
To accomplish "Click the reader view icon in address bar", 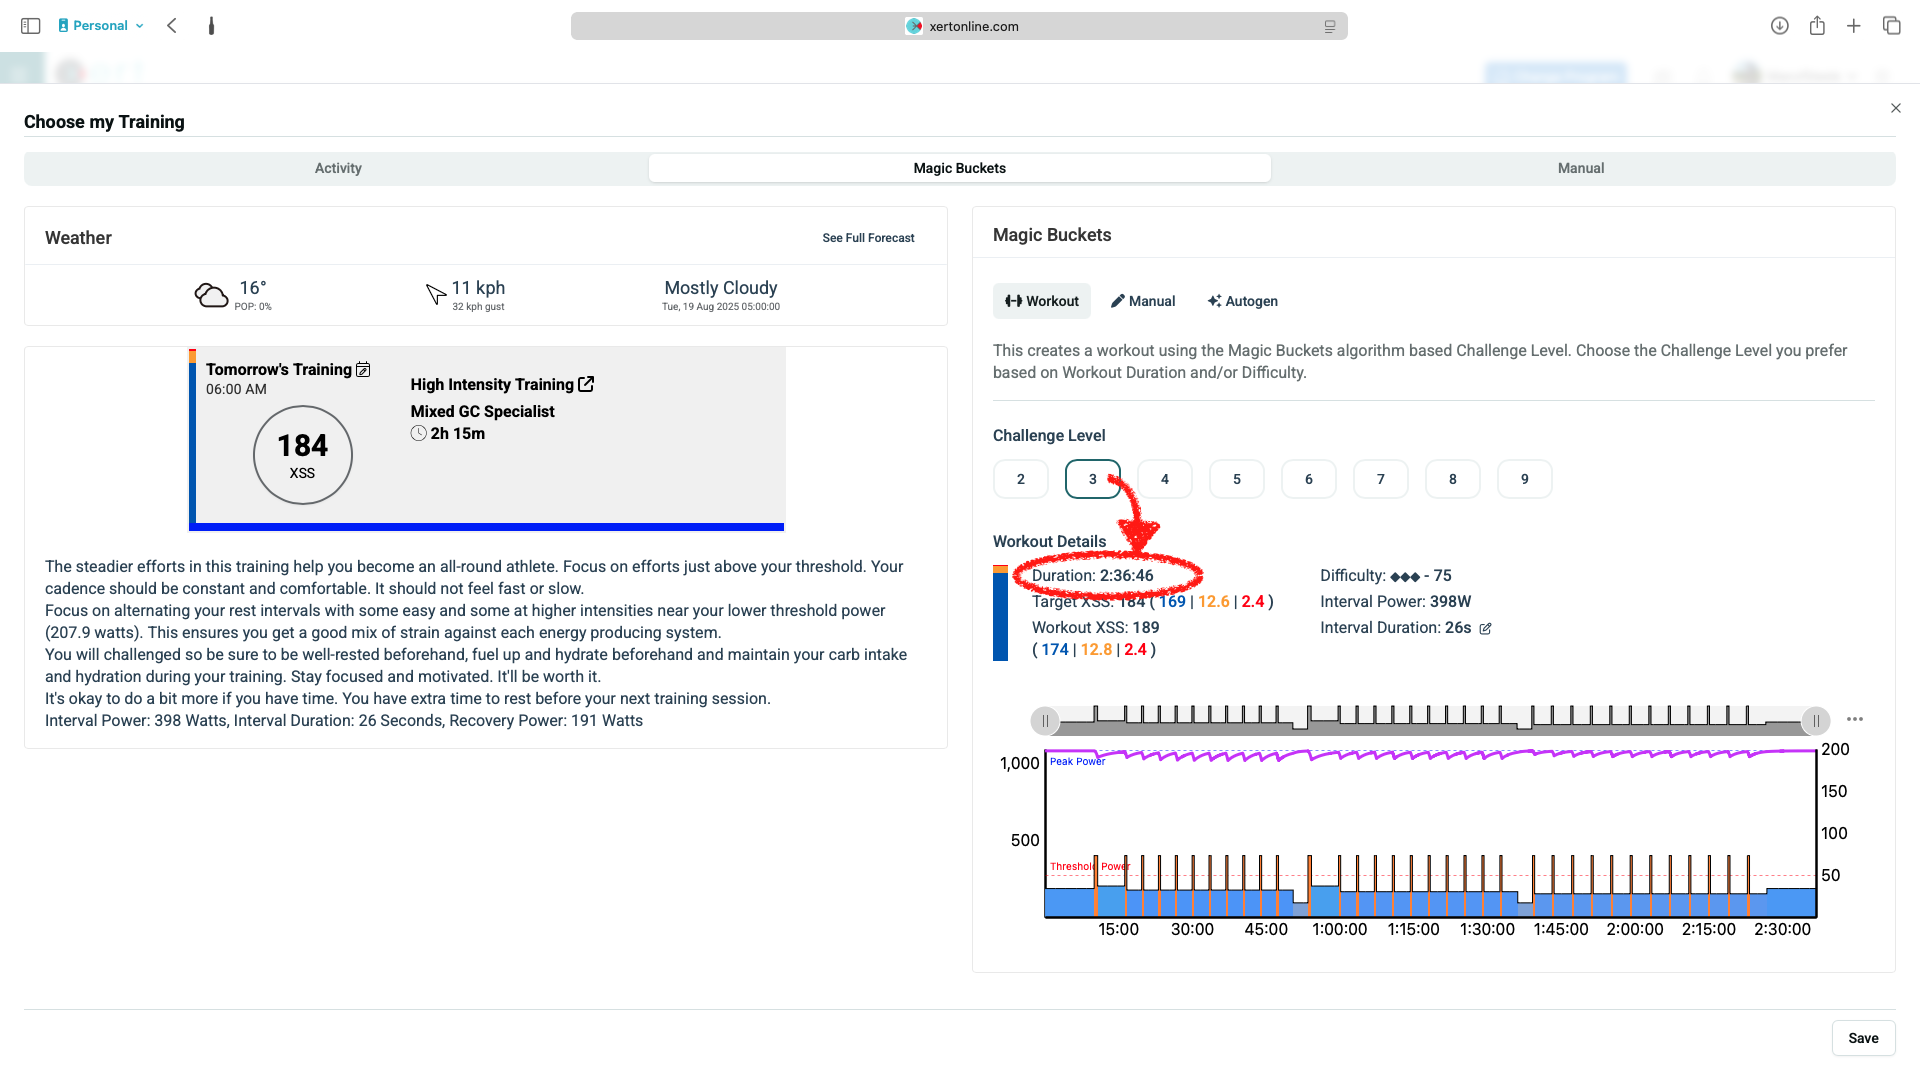I will tap(1330, 27).
